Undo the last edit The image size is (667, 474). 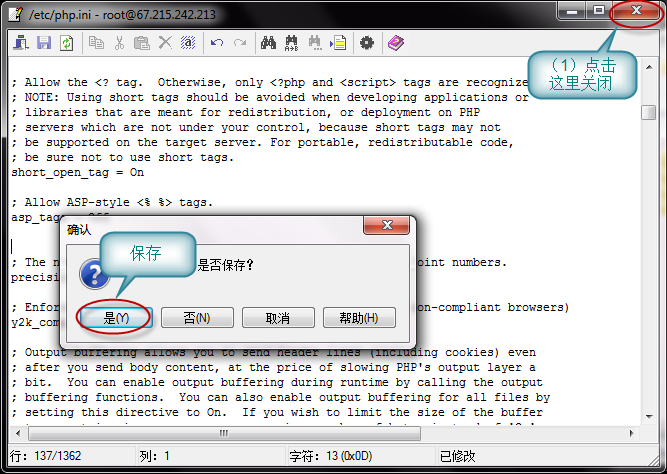[x=217, y=43]
